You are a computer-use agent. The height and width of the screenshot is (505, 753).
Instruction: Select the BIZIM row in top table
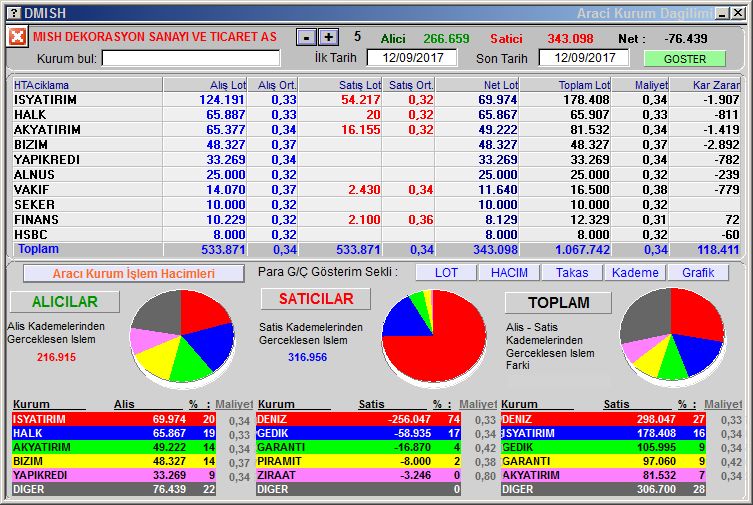pos(376,144)
